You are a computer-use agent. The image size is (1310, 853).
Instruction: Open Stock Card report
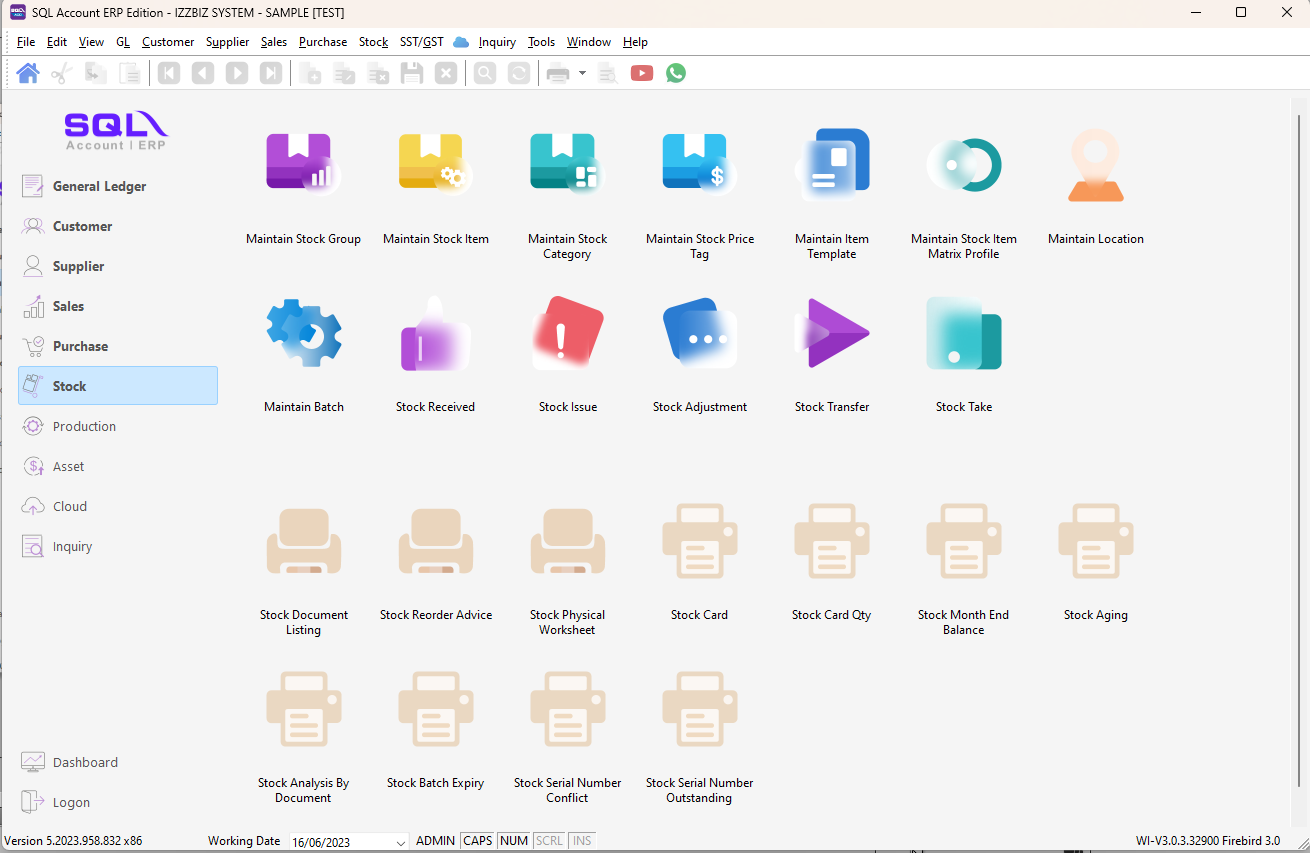click(x=700, y=541)
